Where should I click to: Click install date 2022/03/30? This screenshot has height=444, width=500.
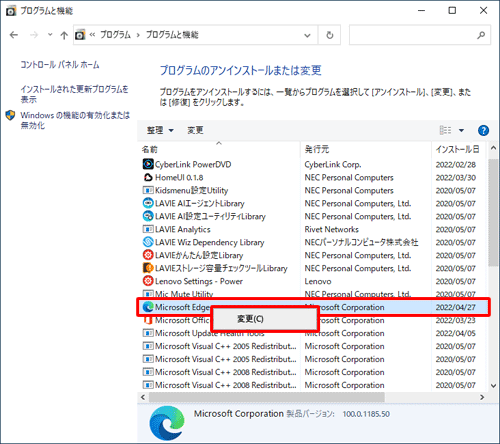point(456,177)
